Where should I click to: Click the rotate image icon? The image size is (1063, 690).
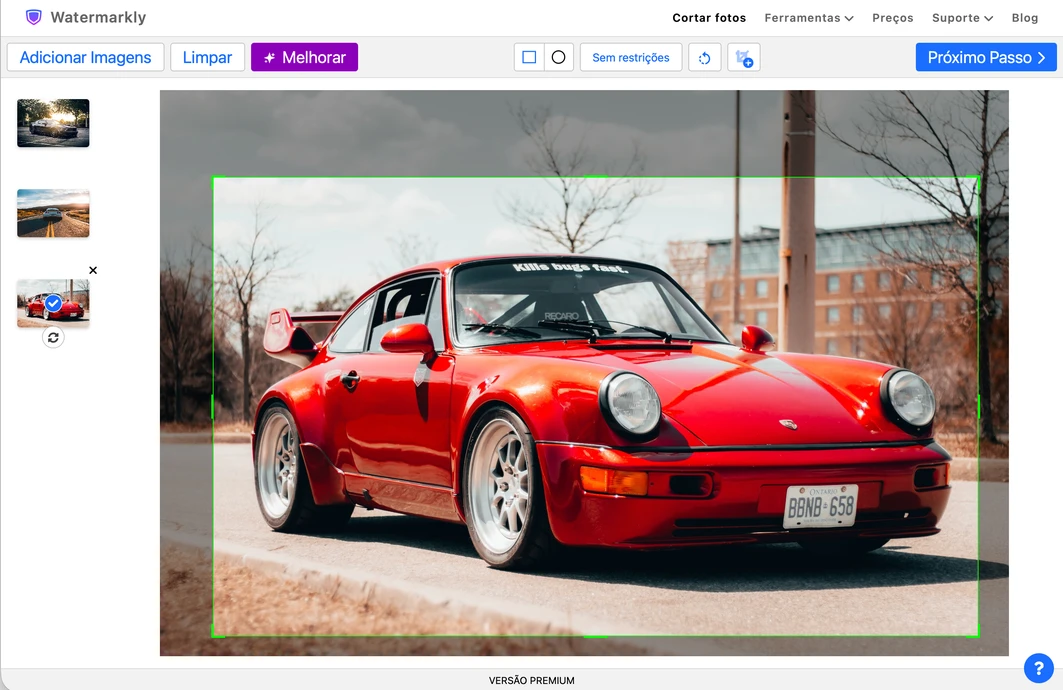tap(704, 58)
